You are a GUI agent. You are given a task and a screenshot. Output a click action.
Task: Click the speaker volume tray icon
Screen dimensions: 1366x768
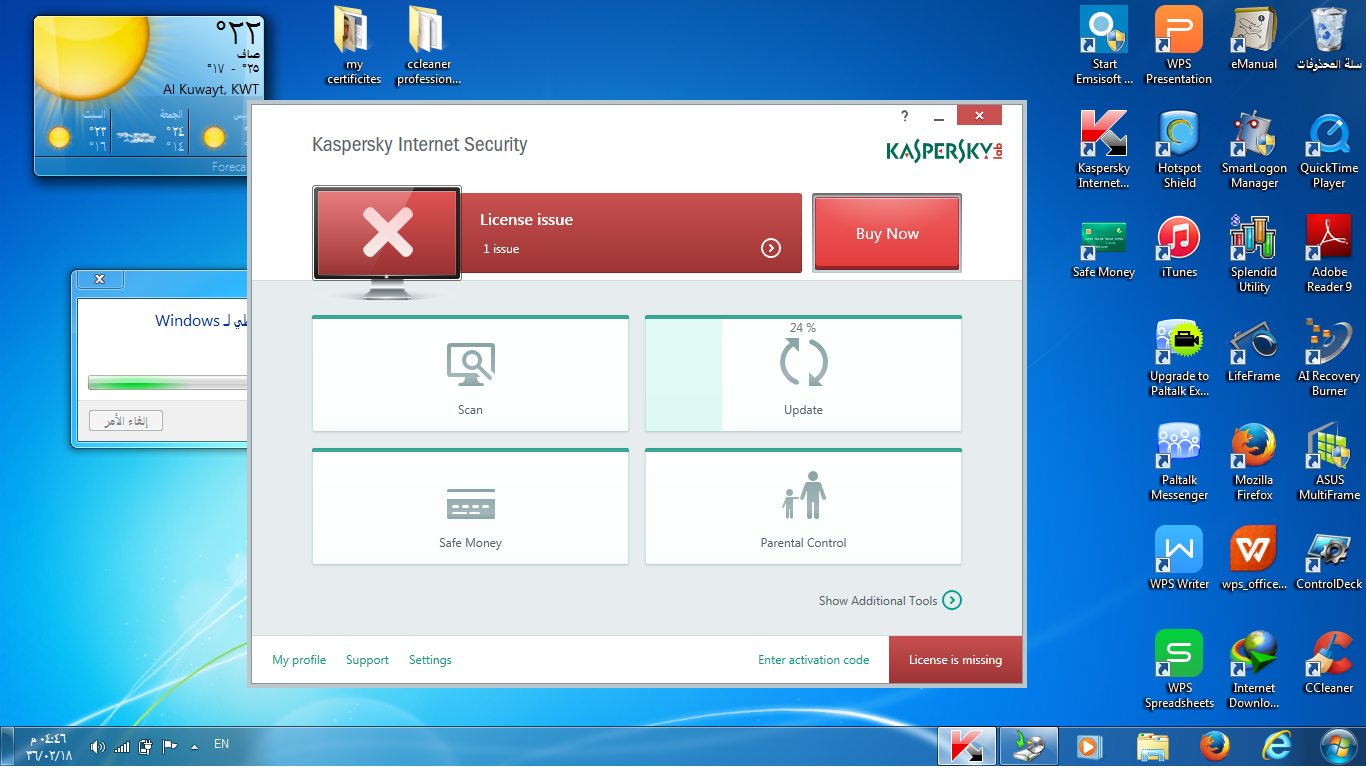98,746
